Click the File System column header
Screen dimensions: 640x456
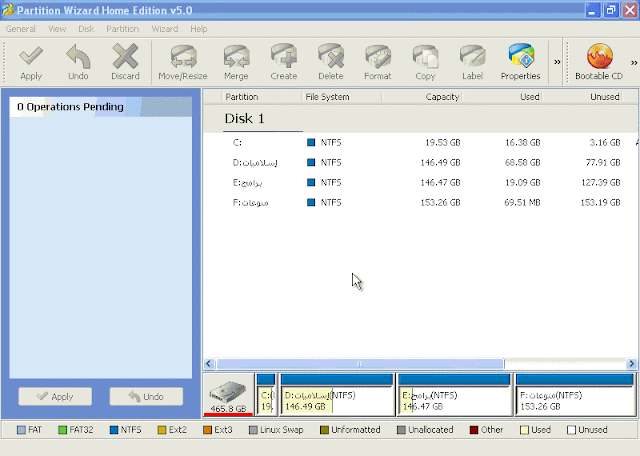click(342, 97)
